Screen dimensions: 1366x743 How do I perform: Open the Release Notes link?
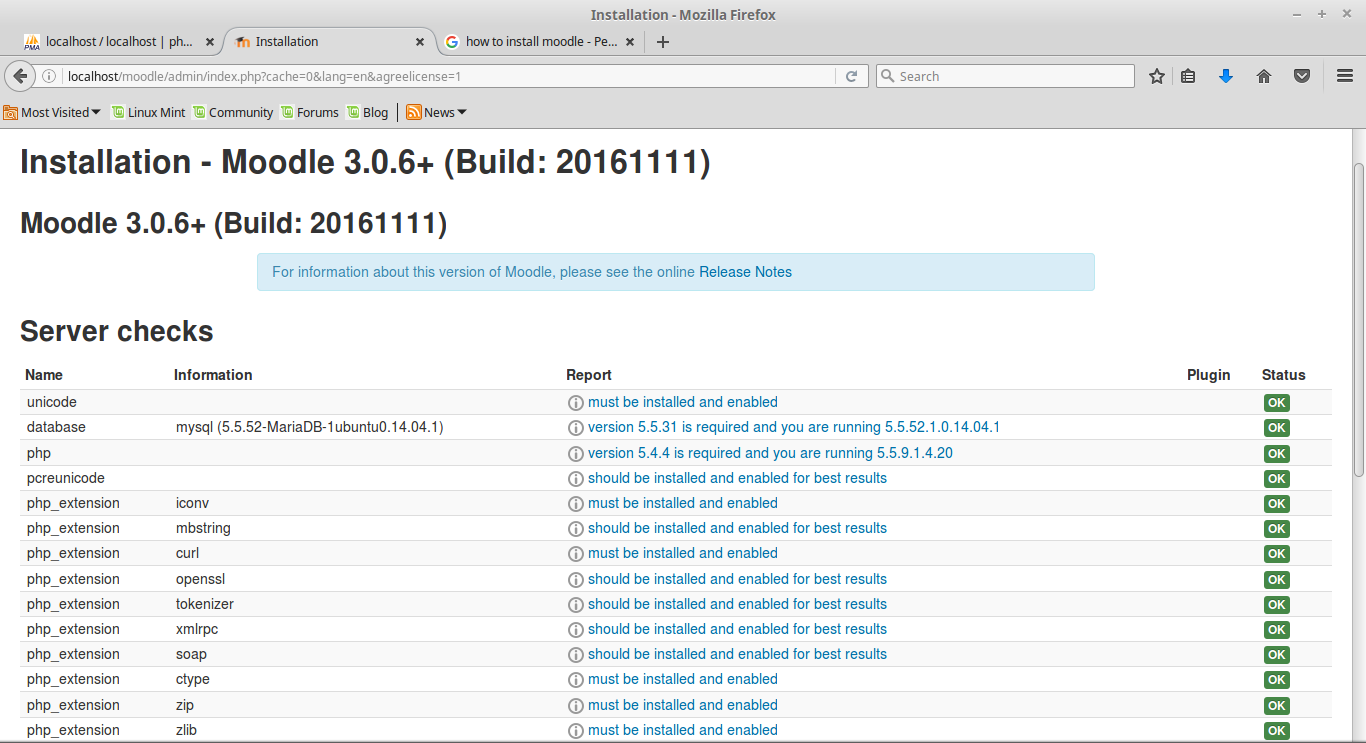click(745, 272)
